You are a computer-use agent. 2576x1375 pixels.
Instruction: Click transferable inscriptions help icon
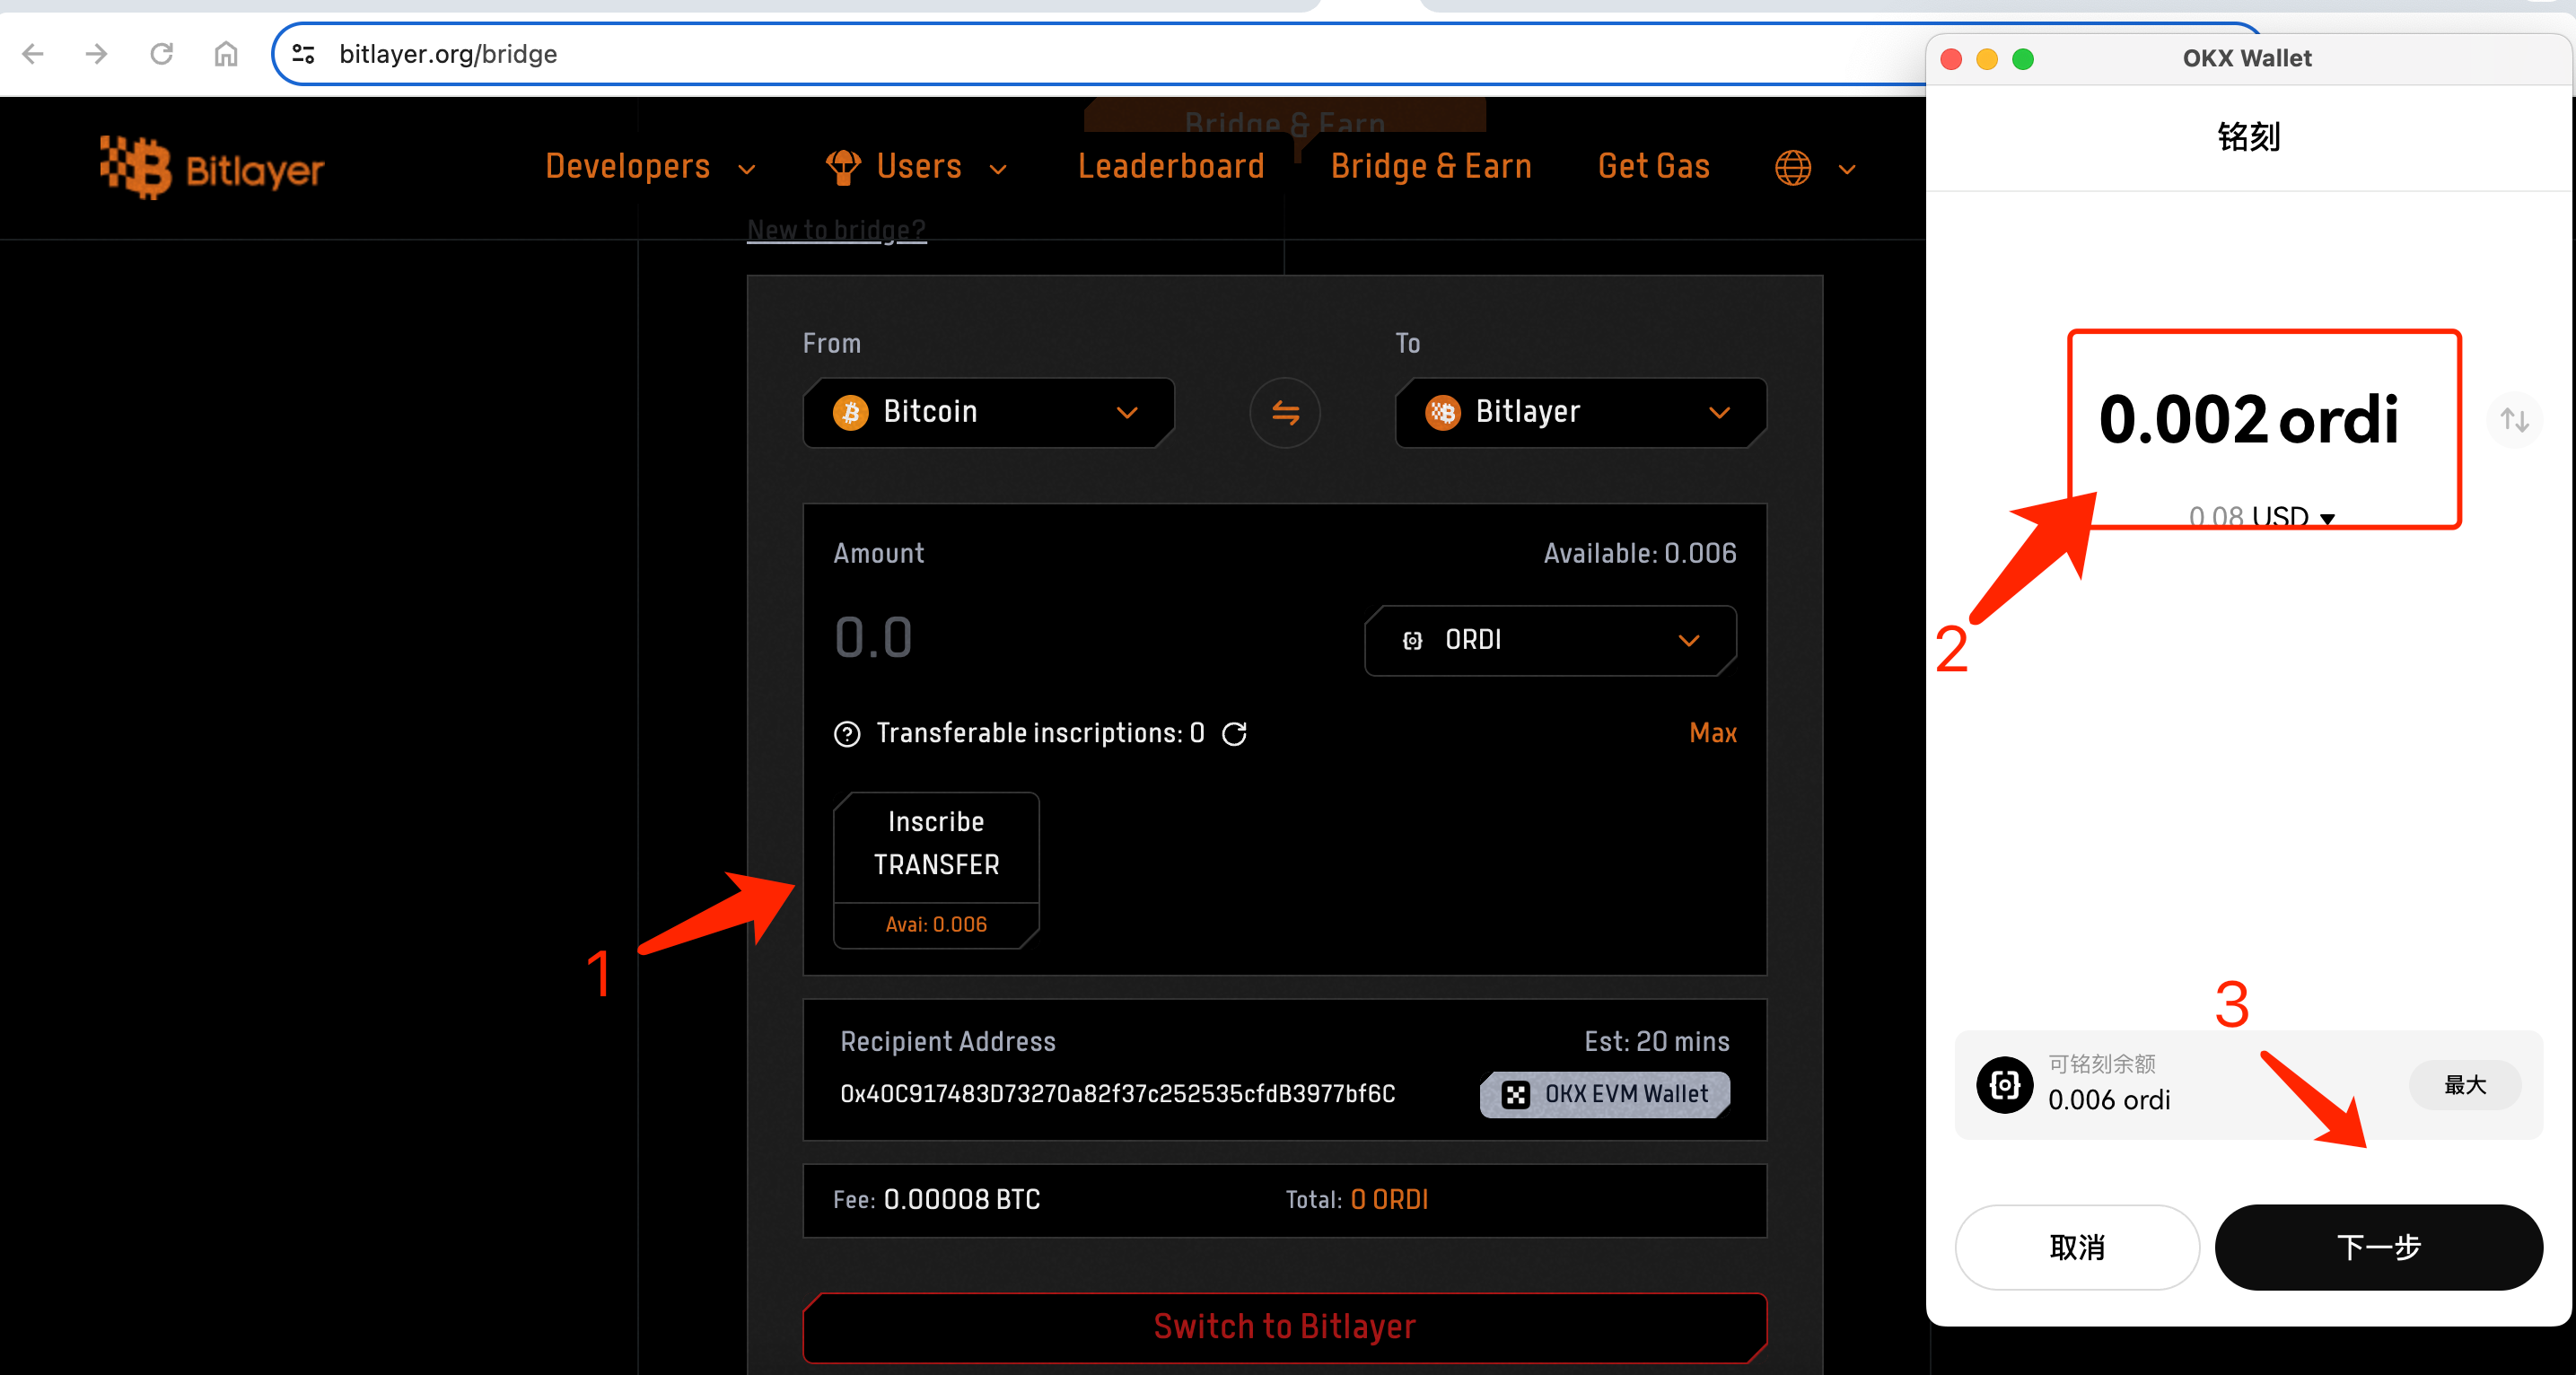pos(846,734)
